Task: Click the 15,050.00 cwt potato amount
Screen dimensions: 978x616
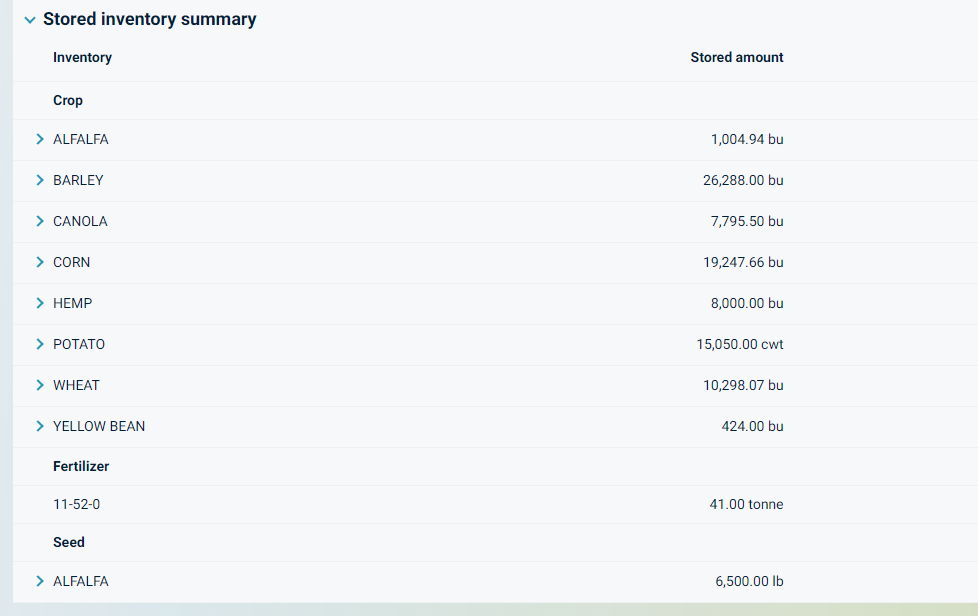Action: [x=740, y=345]
